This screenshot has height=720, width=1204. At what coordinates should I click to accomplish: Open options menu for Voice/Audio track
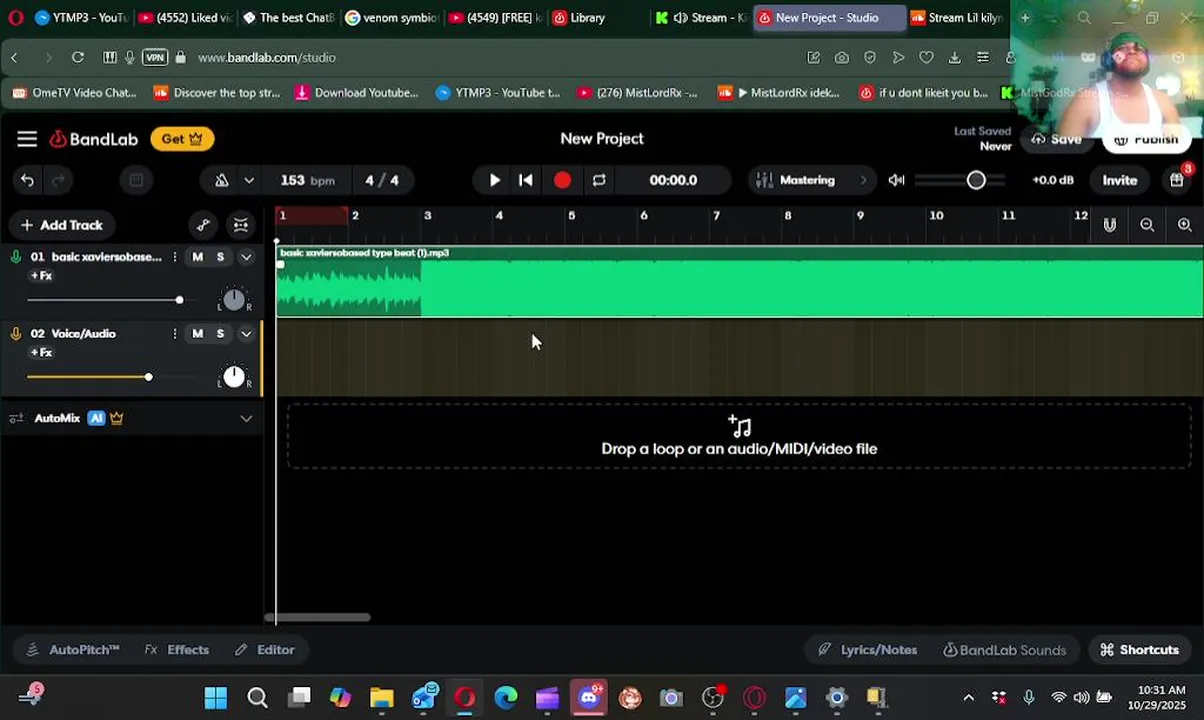(175, 334)
